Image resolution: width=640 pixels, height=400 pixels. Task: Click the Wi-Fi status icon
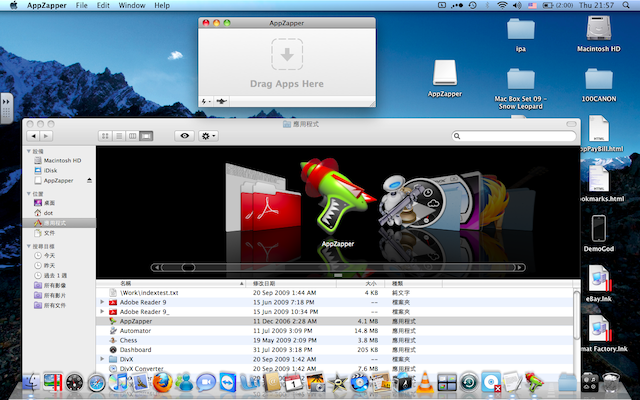[x=502, y=5]
